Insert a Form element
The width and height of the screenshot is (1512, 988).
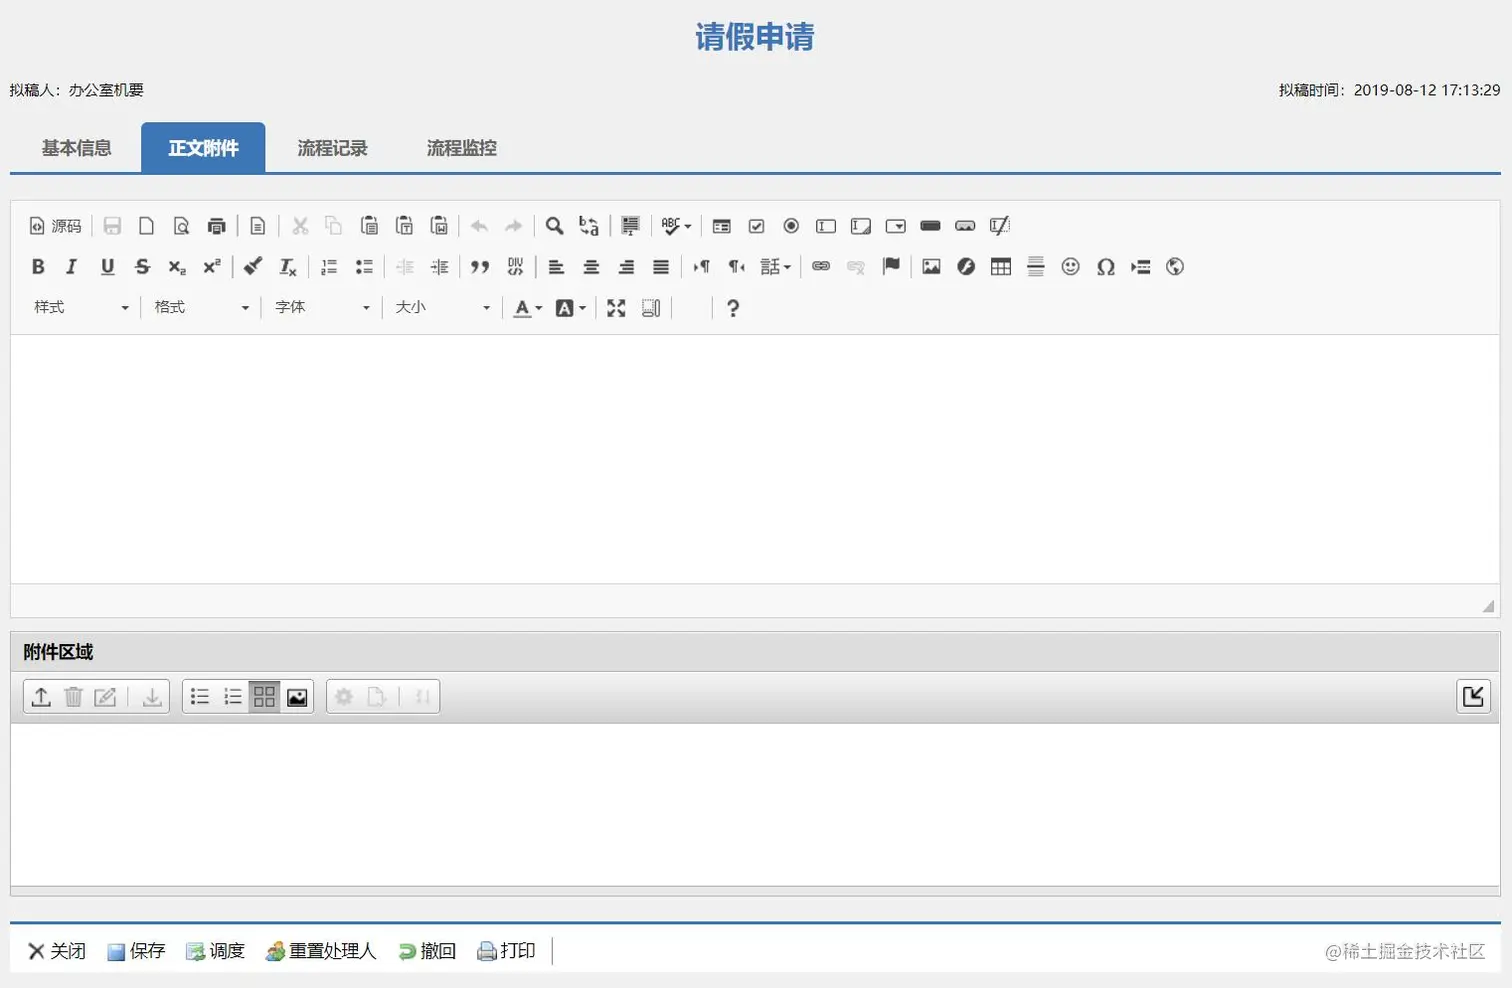coord(721,226)
